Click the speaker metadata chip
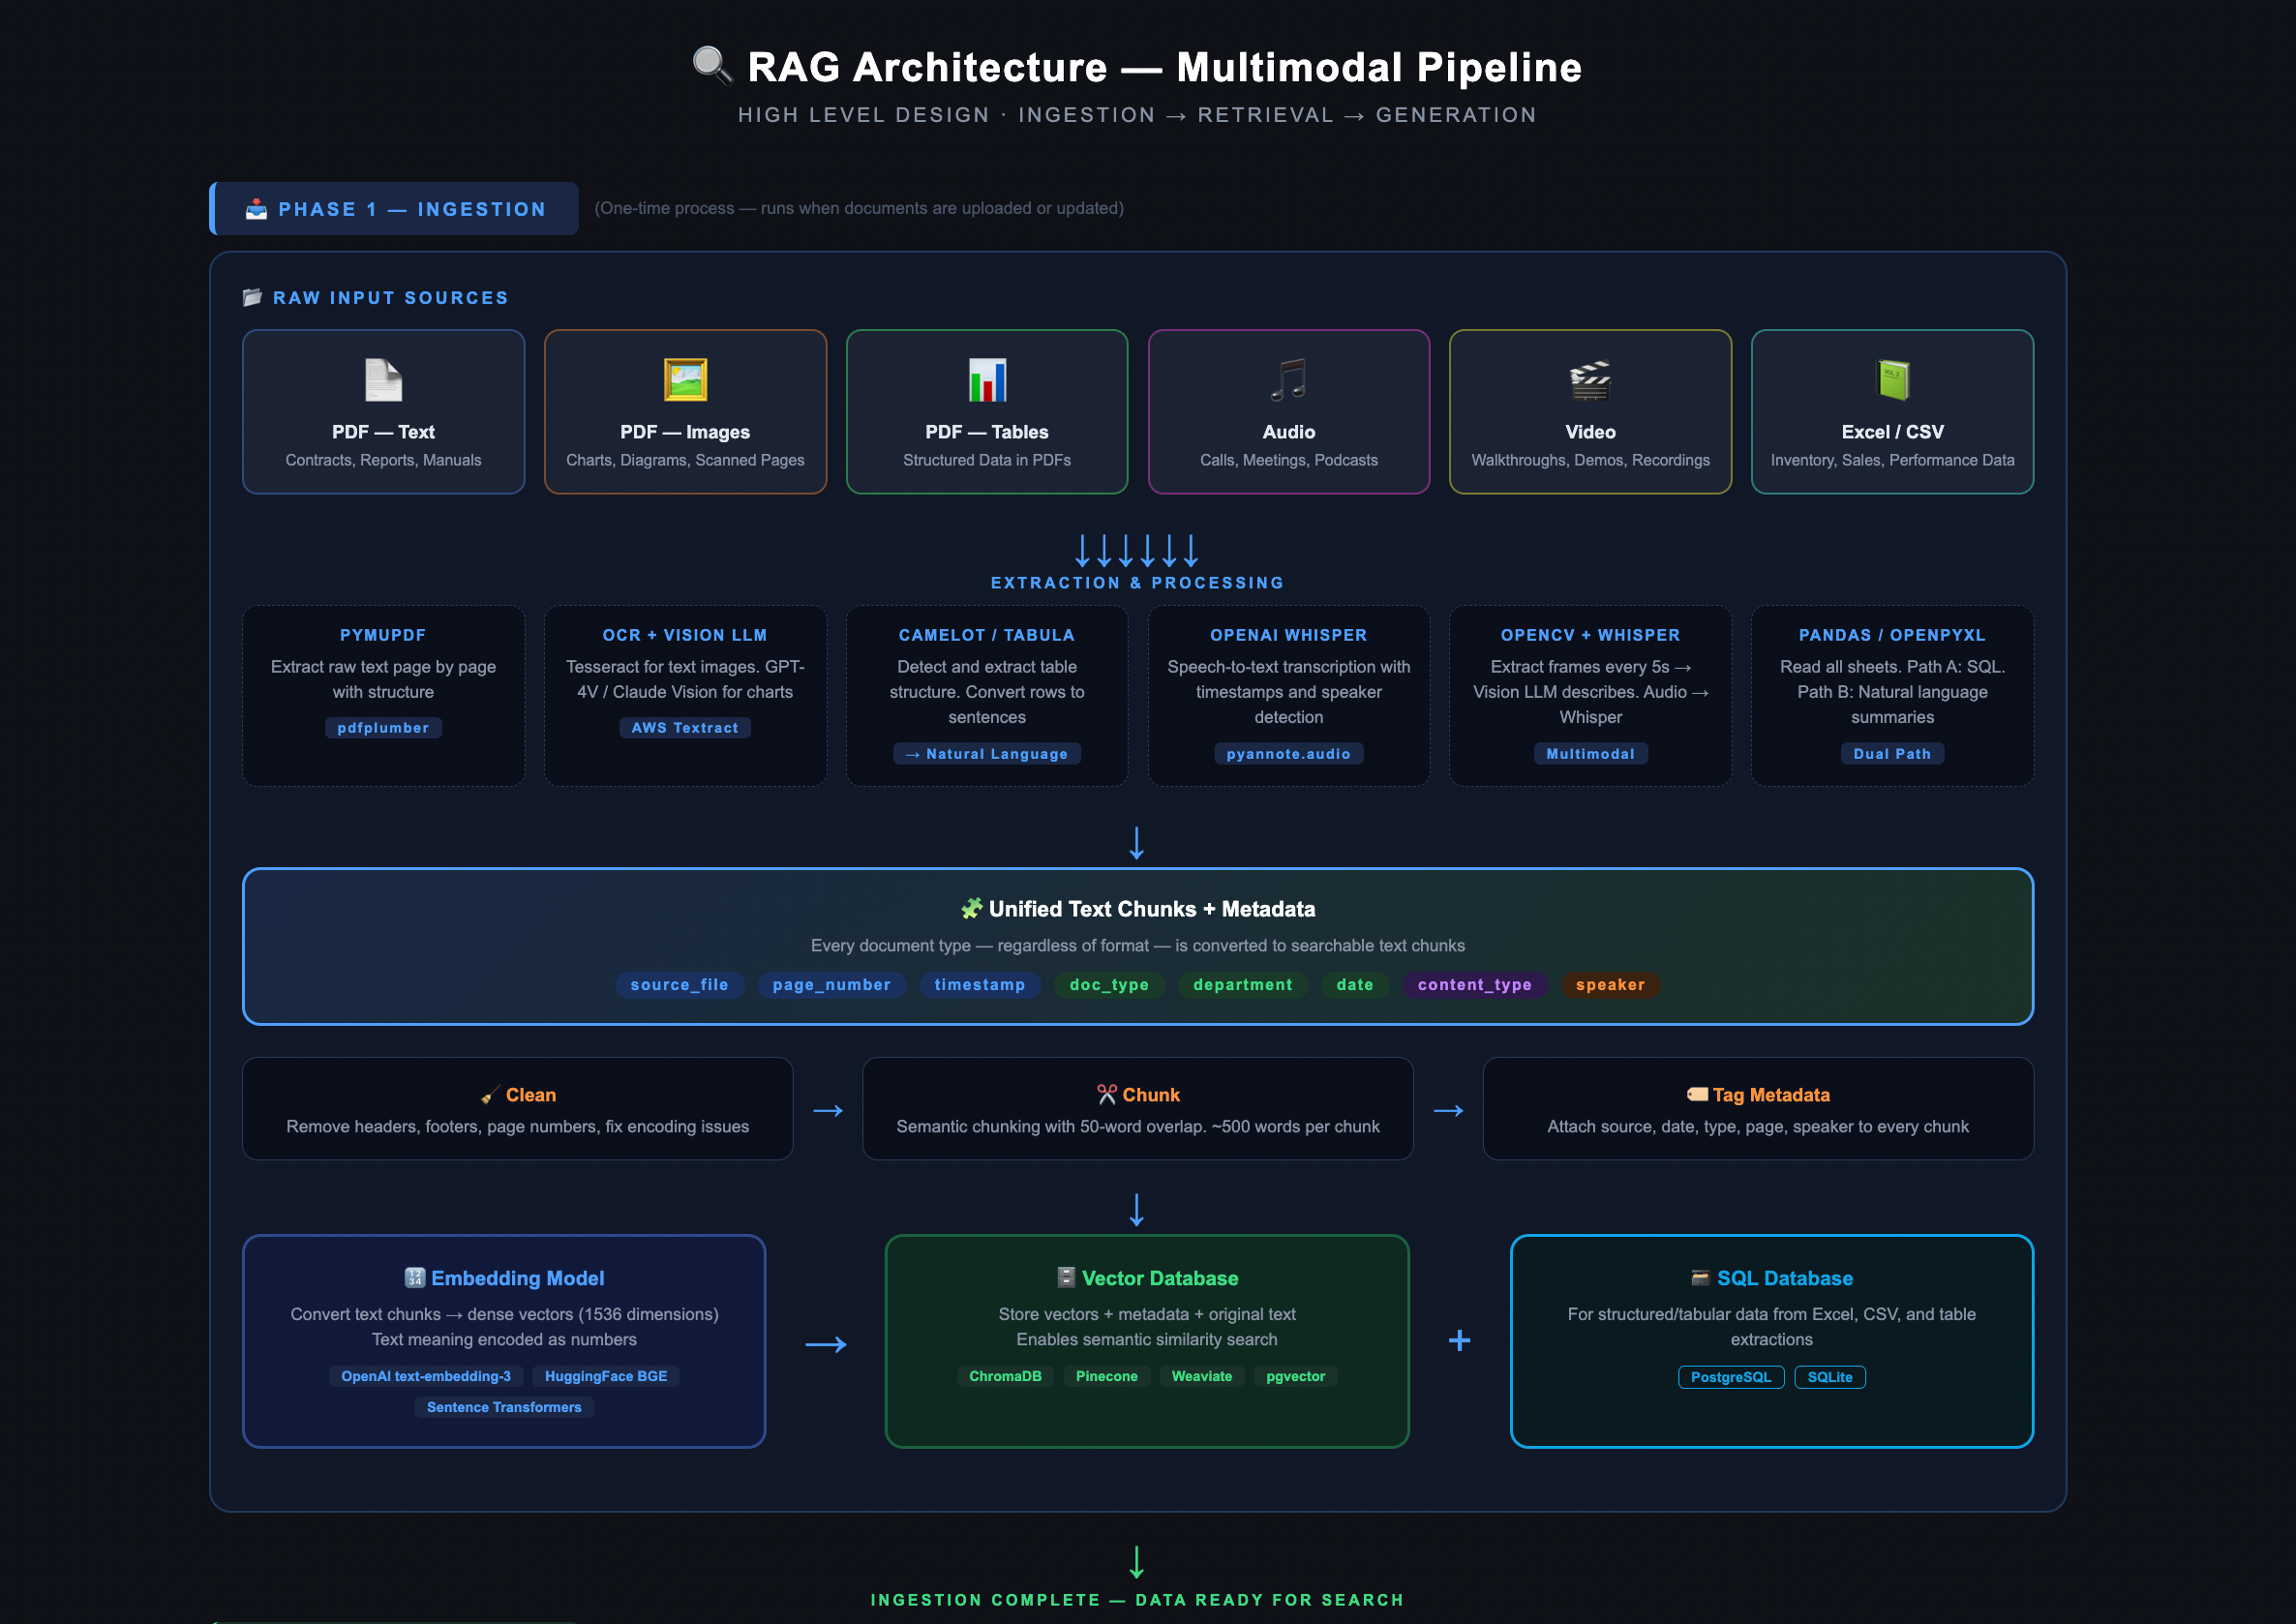 click(1610, 985)
